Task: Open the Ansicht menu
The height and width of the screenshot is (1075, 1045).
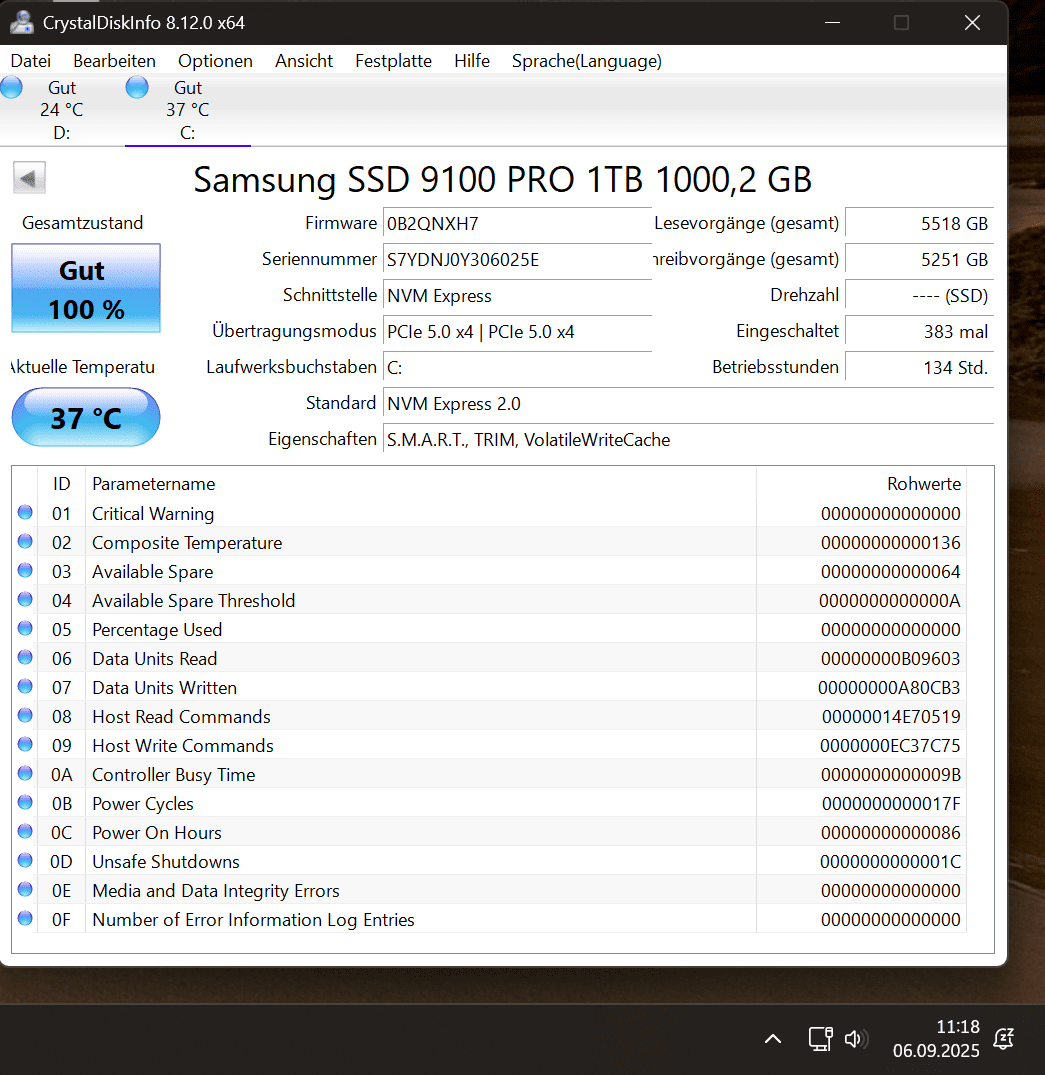Action: coord(304,61)
